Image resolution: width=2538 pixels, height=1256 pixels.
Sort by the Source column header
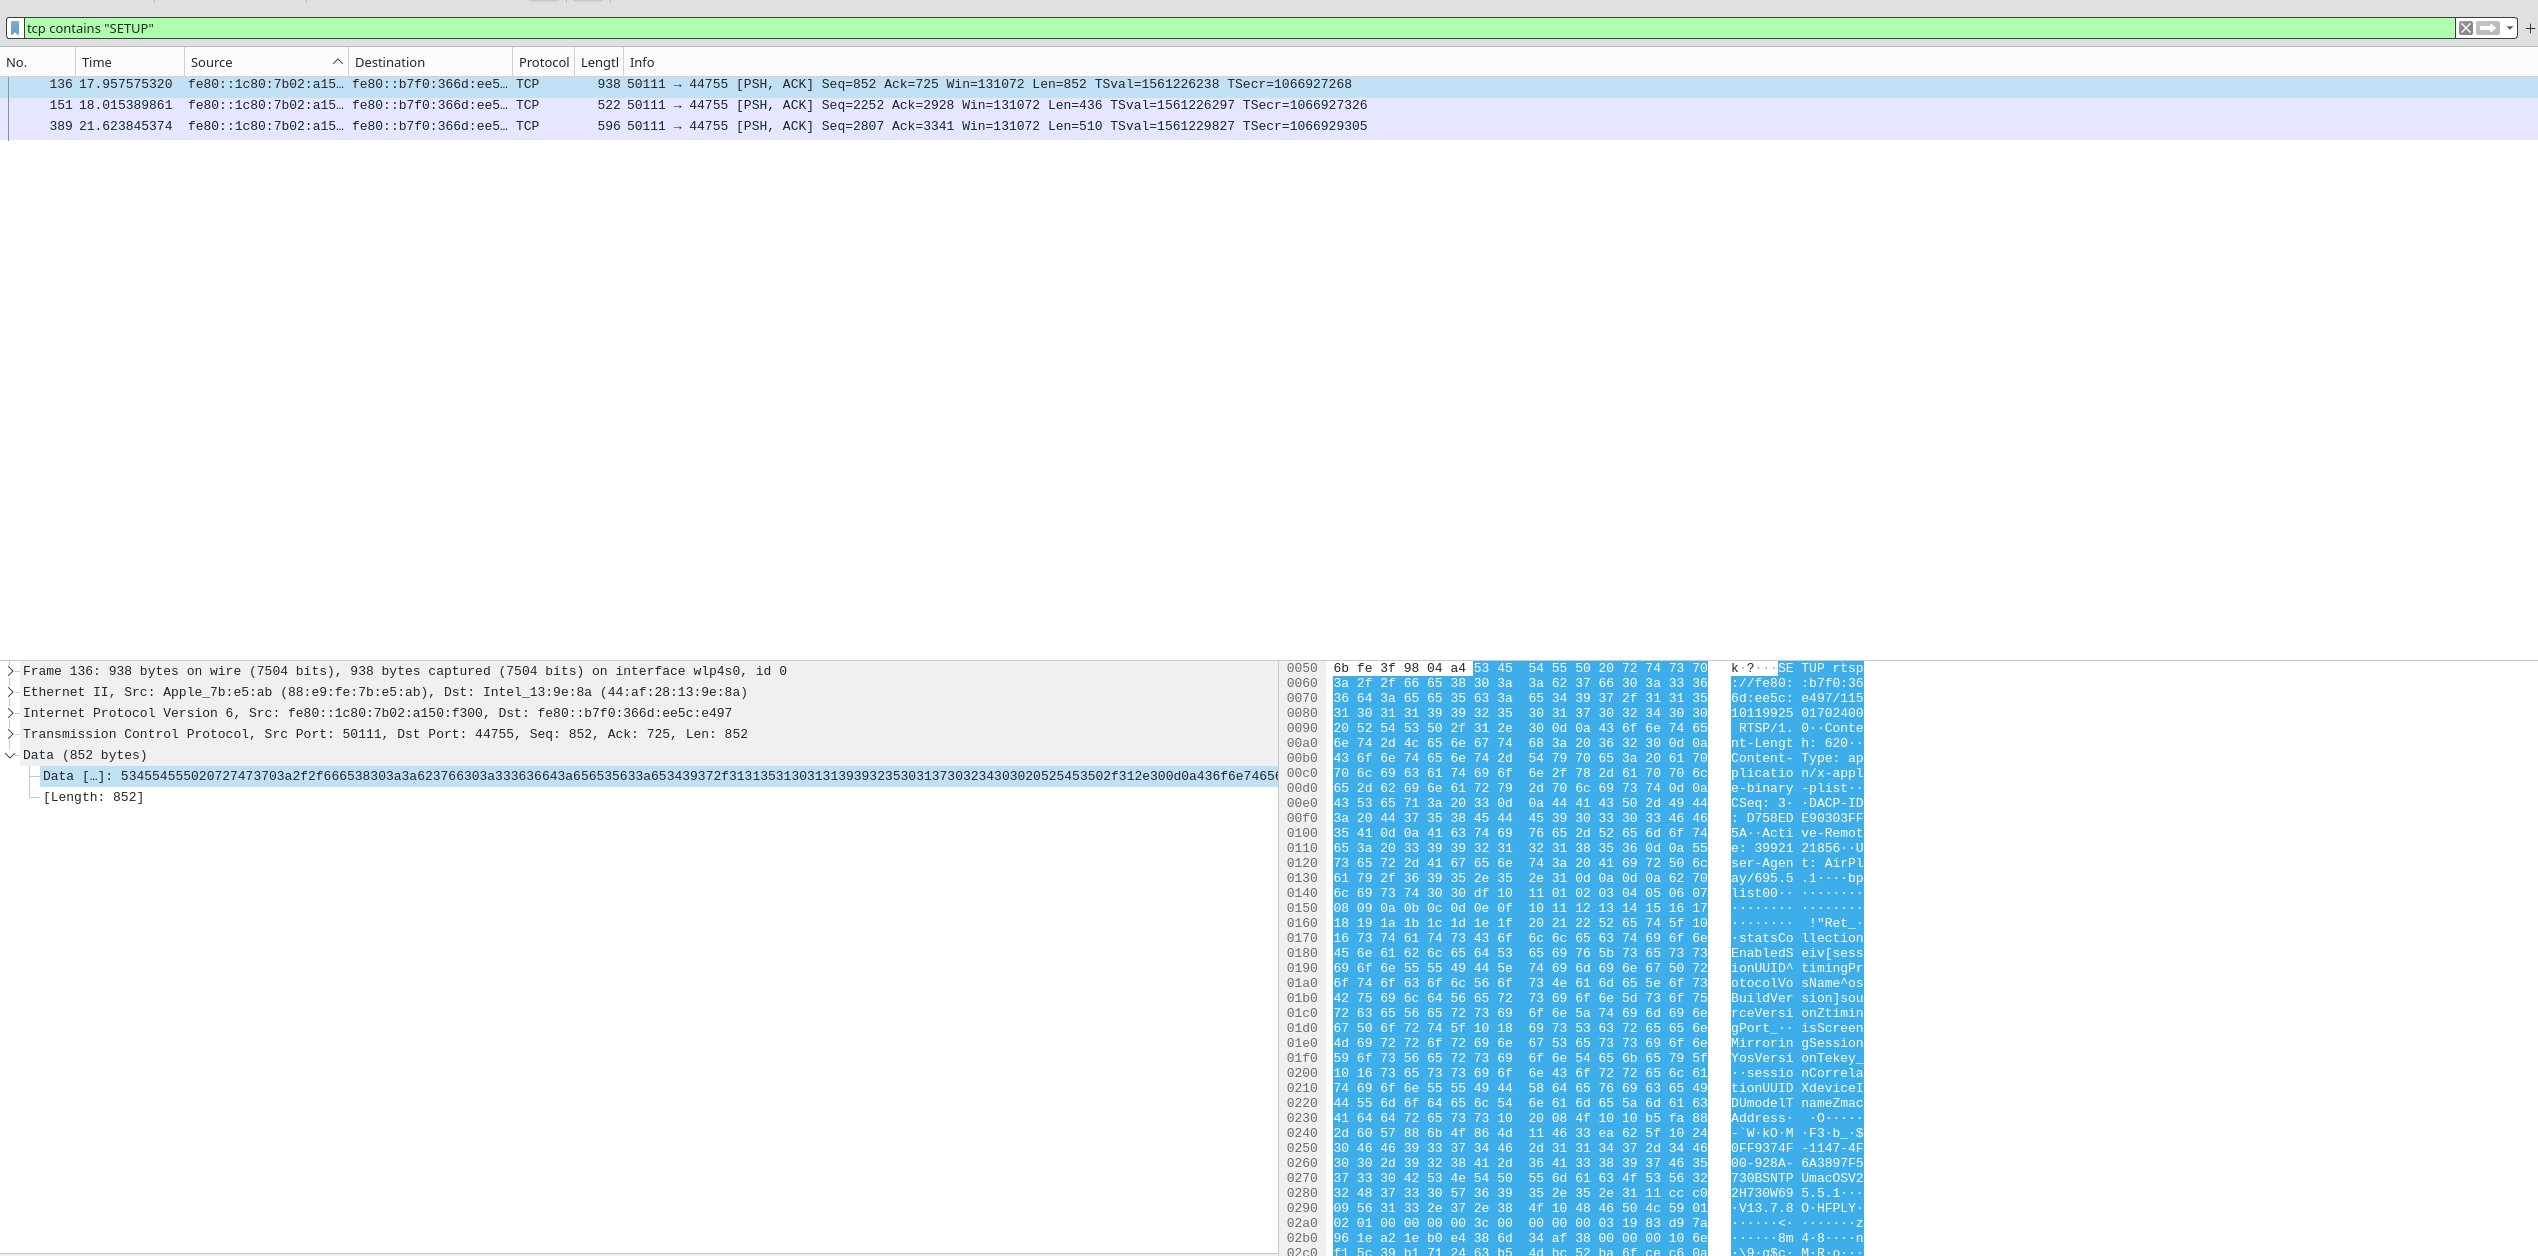point(266,62)
